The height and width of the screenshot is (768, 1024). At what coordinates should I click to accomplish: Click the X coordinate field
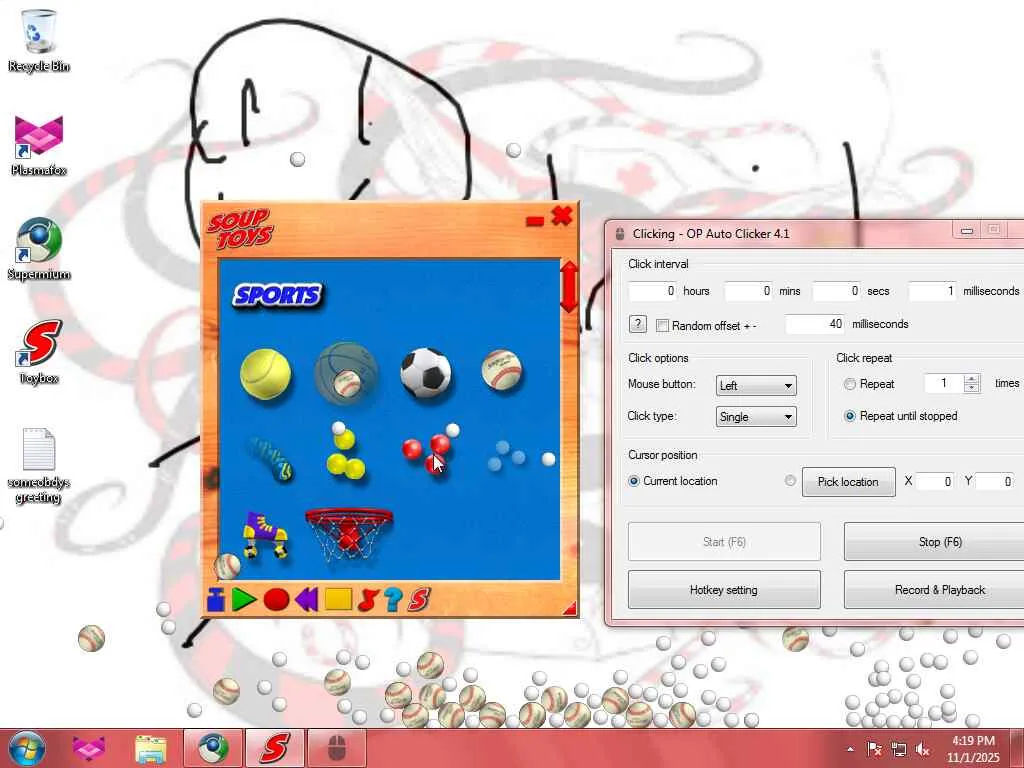[x=935, y=482]
